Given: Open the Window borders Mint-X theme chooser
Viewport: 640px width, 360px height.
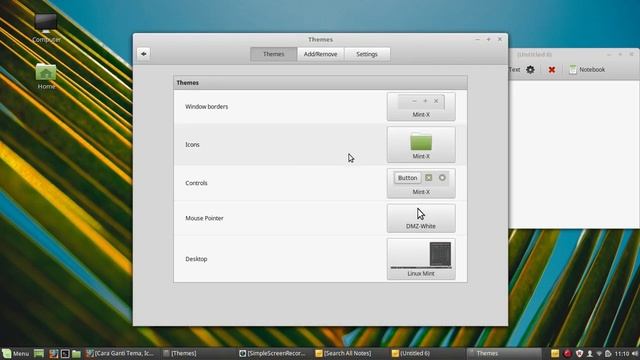Looking at the screenshot, I should 421,107.
